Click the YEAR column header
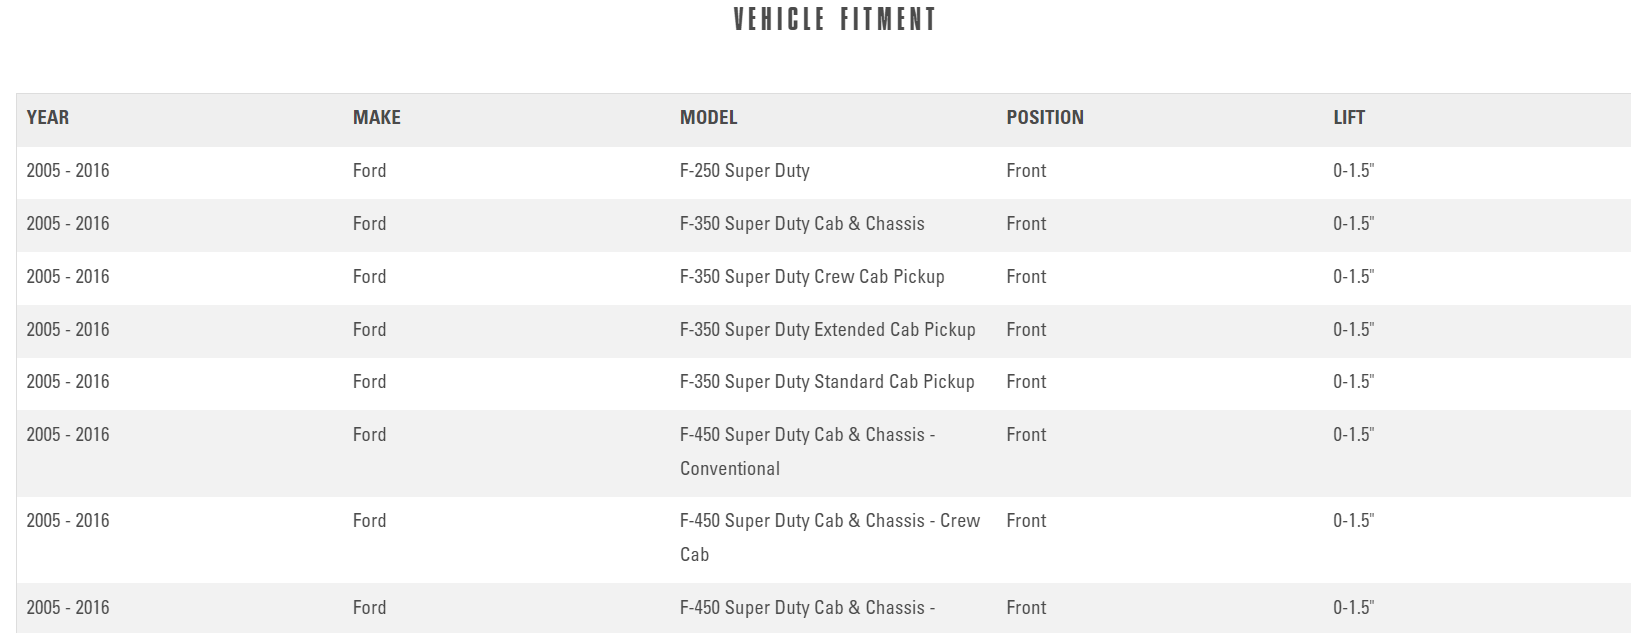 point(48,118)
